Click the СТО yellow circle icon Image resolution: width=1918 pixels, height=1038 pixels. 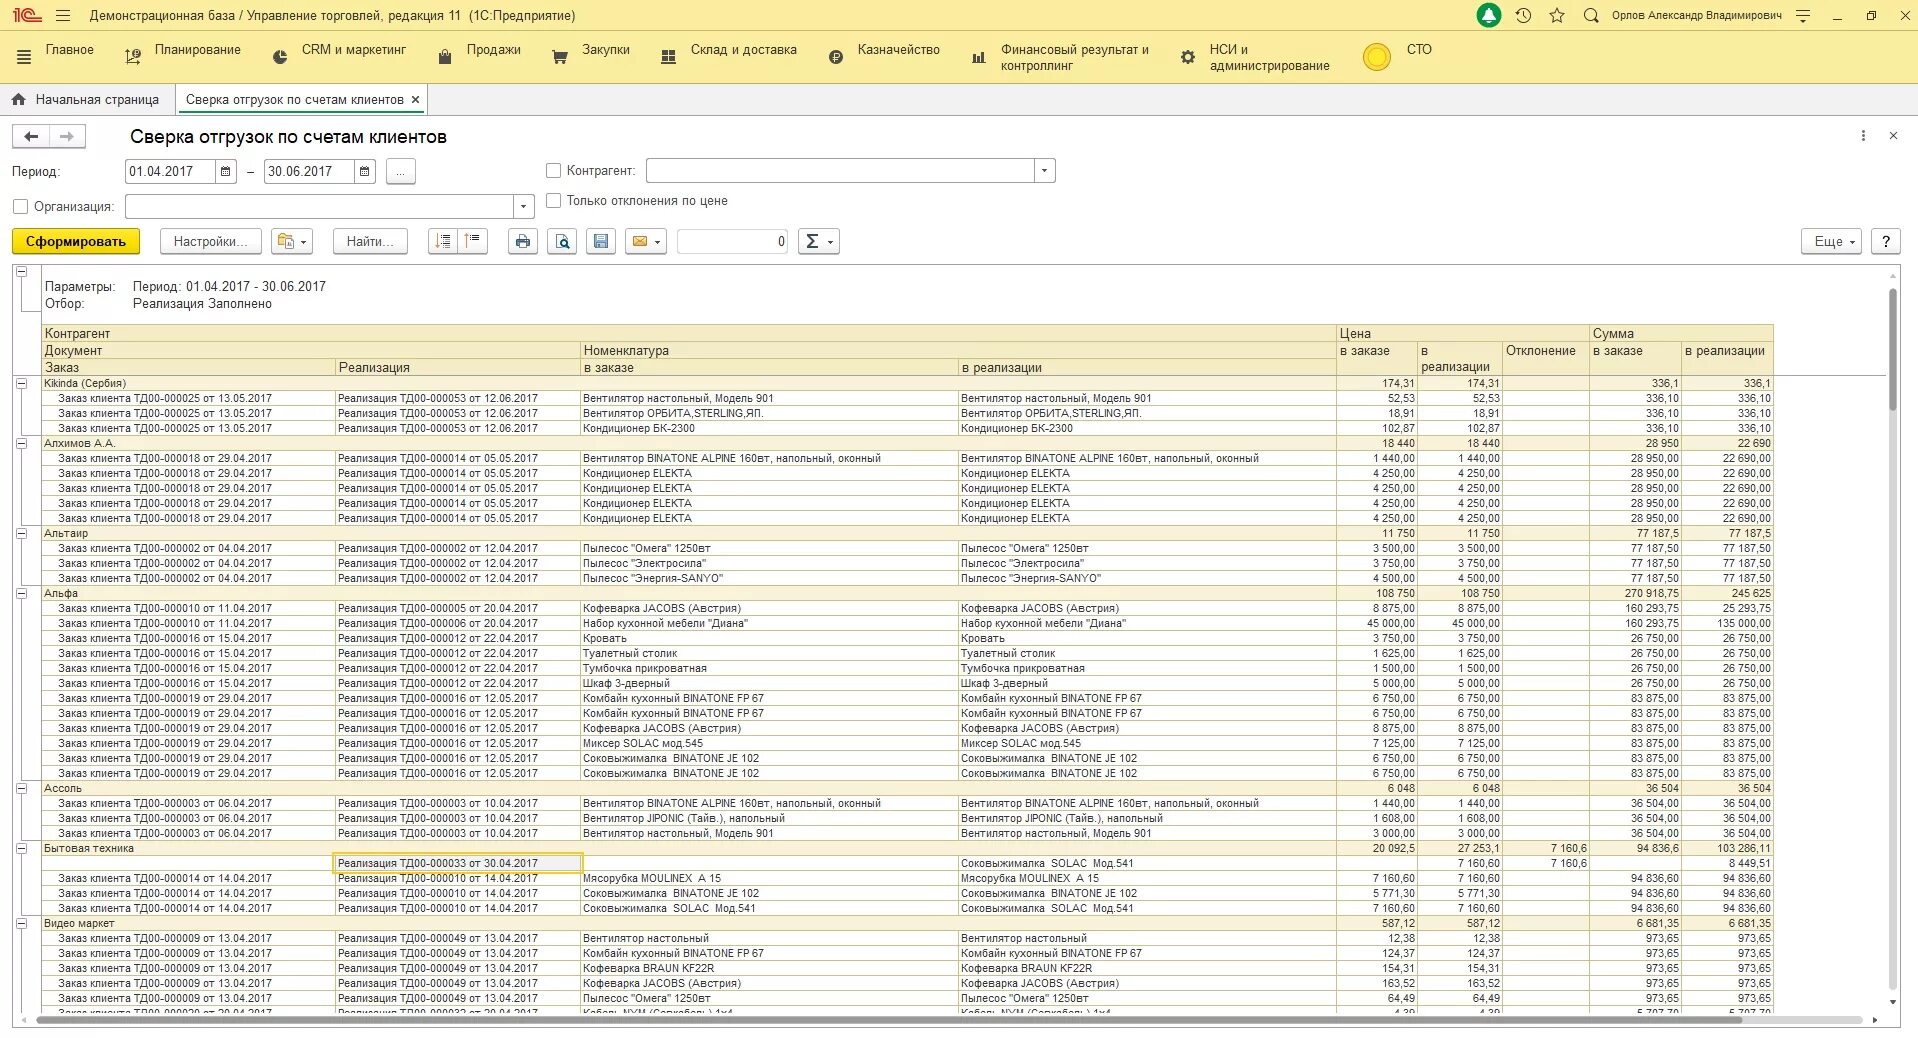point(1377,57)
